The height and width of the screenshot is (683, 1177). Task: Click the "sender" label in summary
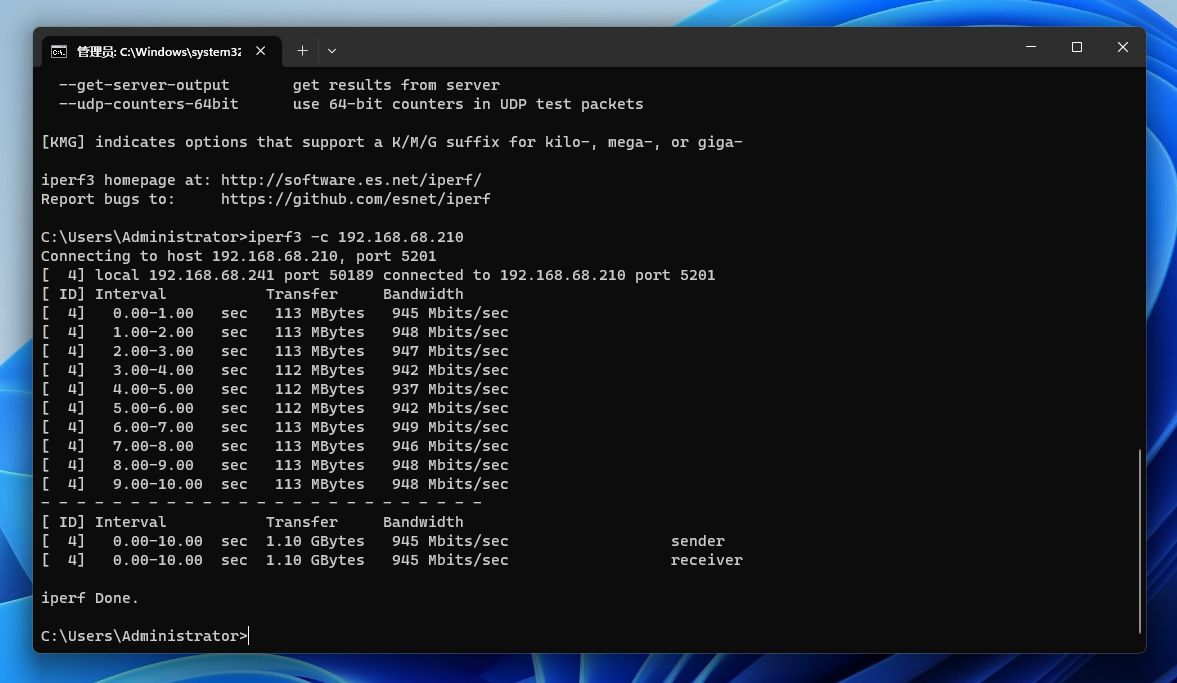coord(697,541)
